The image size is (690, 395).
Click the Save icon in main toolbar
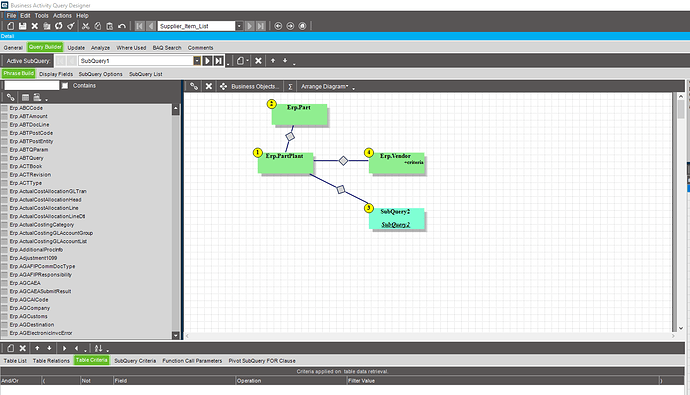click(x=22, y=26)
